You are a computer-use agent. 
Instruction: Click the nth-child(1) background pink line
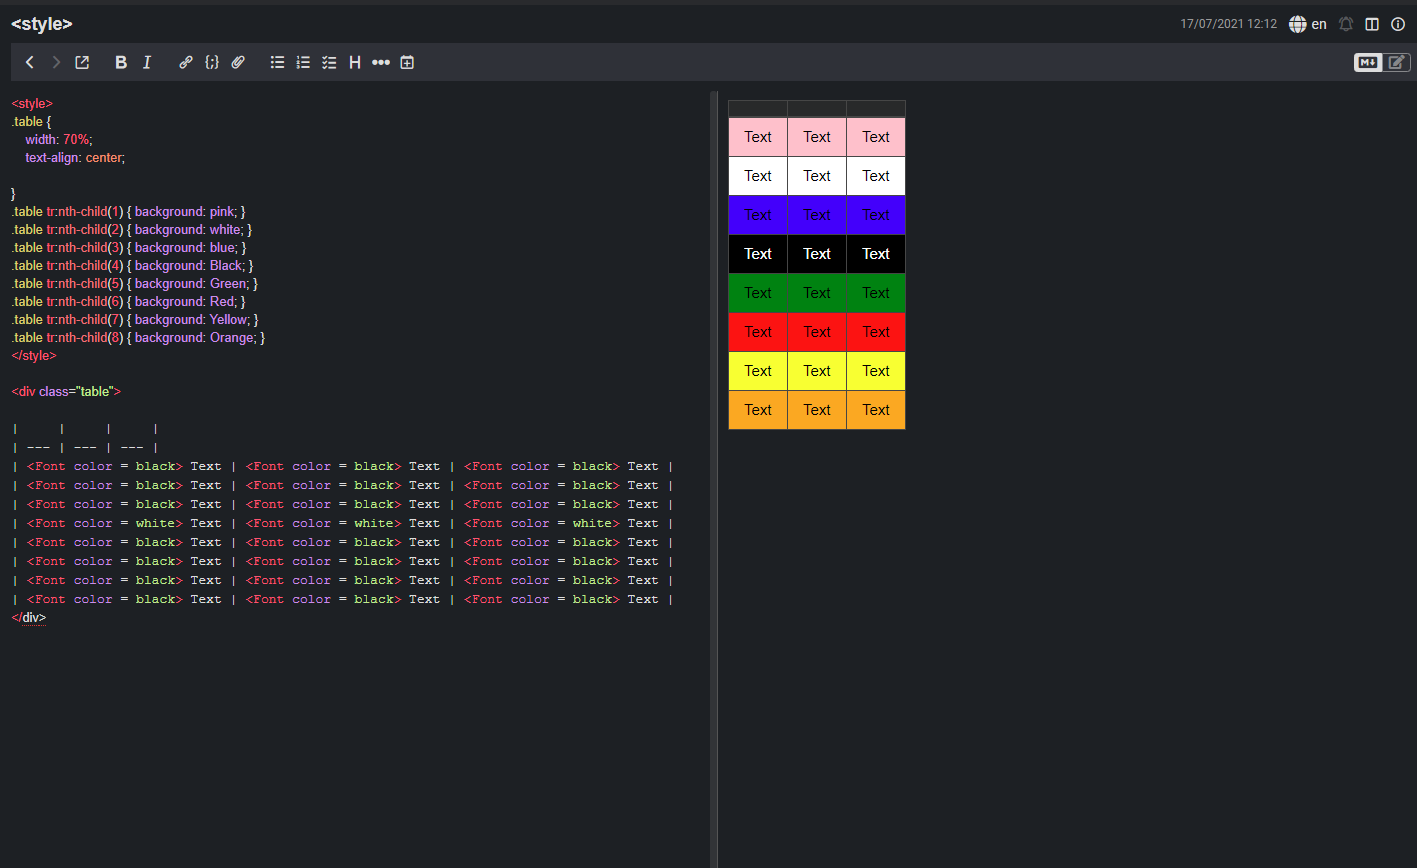(x=128, y=211)
